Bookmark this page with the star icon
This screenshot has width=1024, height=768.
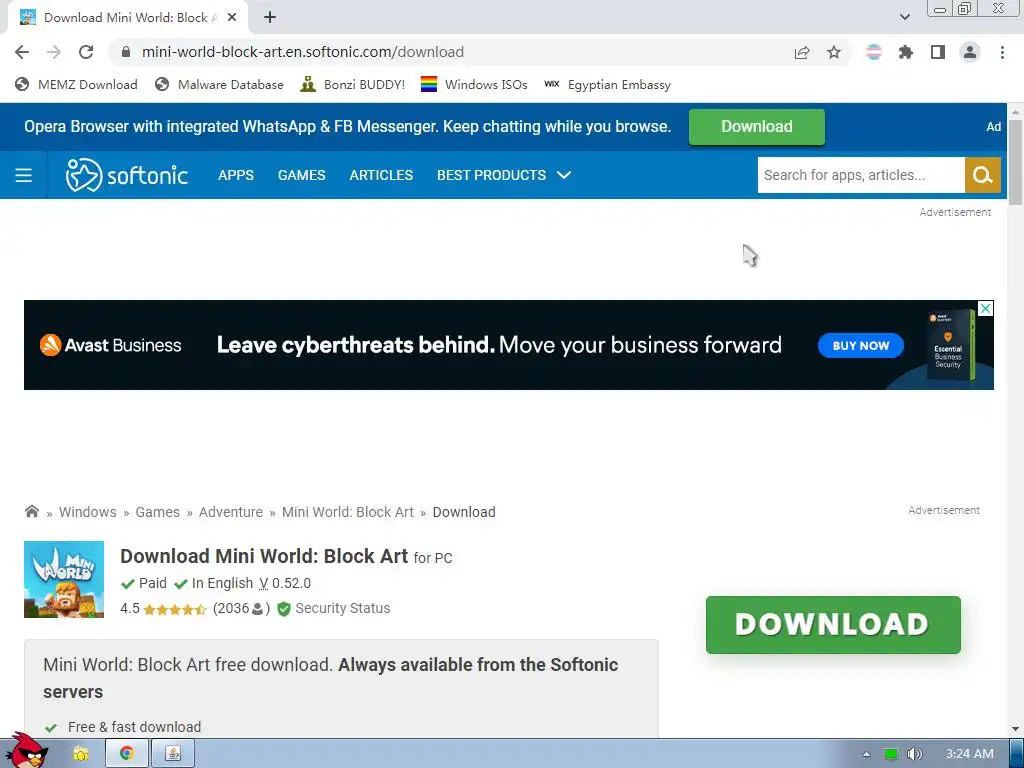point(834,52)
